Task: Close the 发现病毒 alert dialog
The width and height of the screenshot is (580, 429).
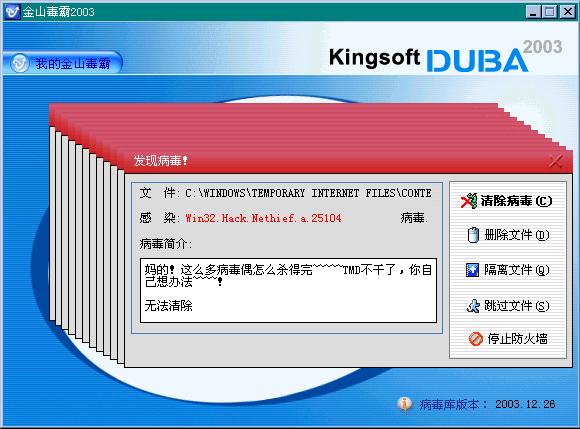Action: (x=556, y=161)
